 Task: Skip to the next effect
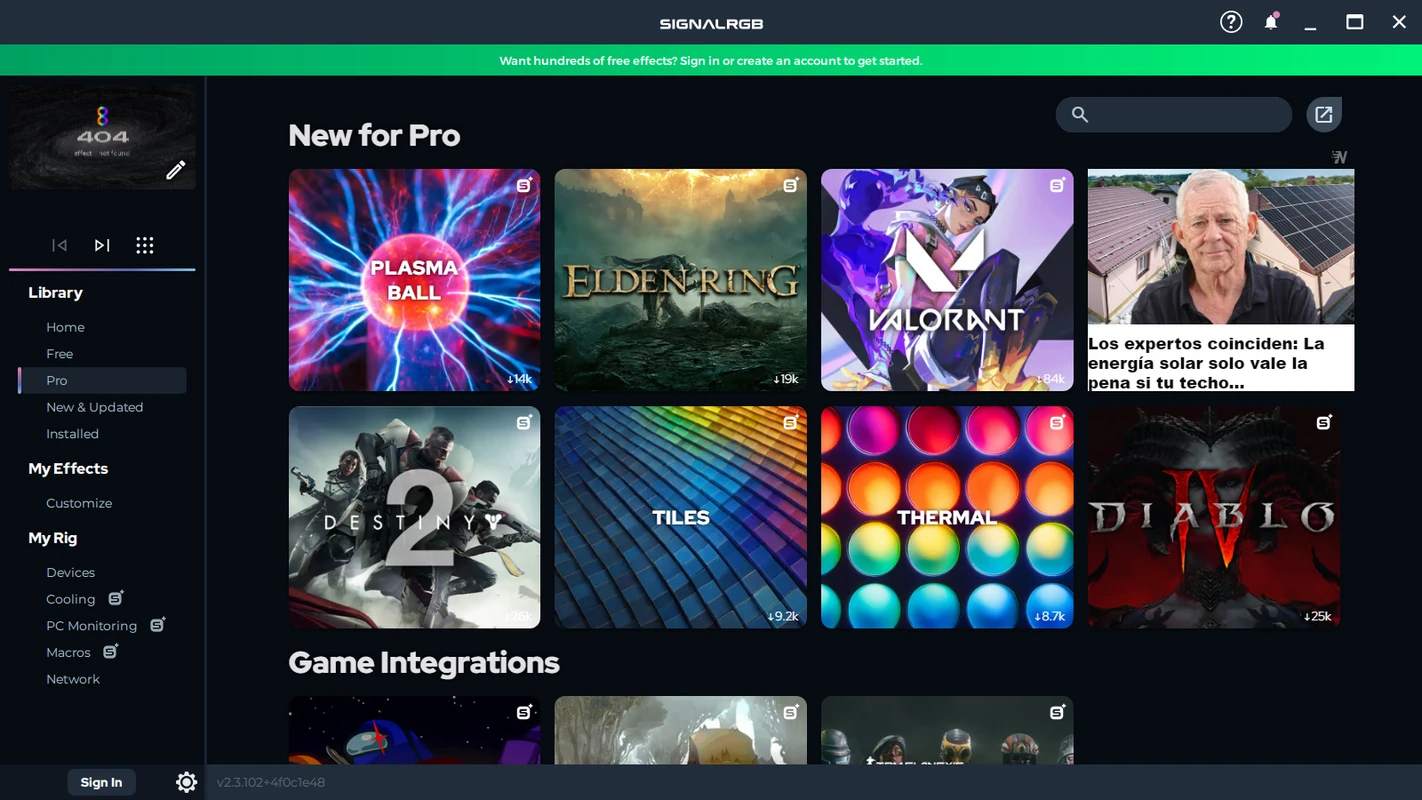point(102,245)
